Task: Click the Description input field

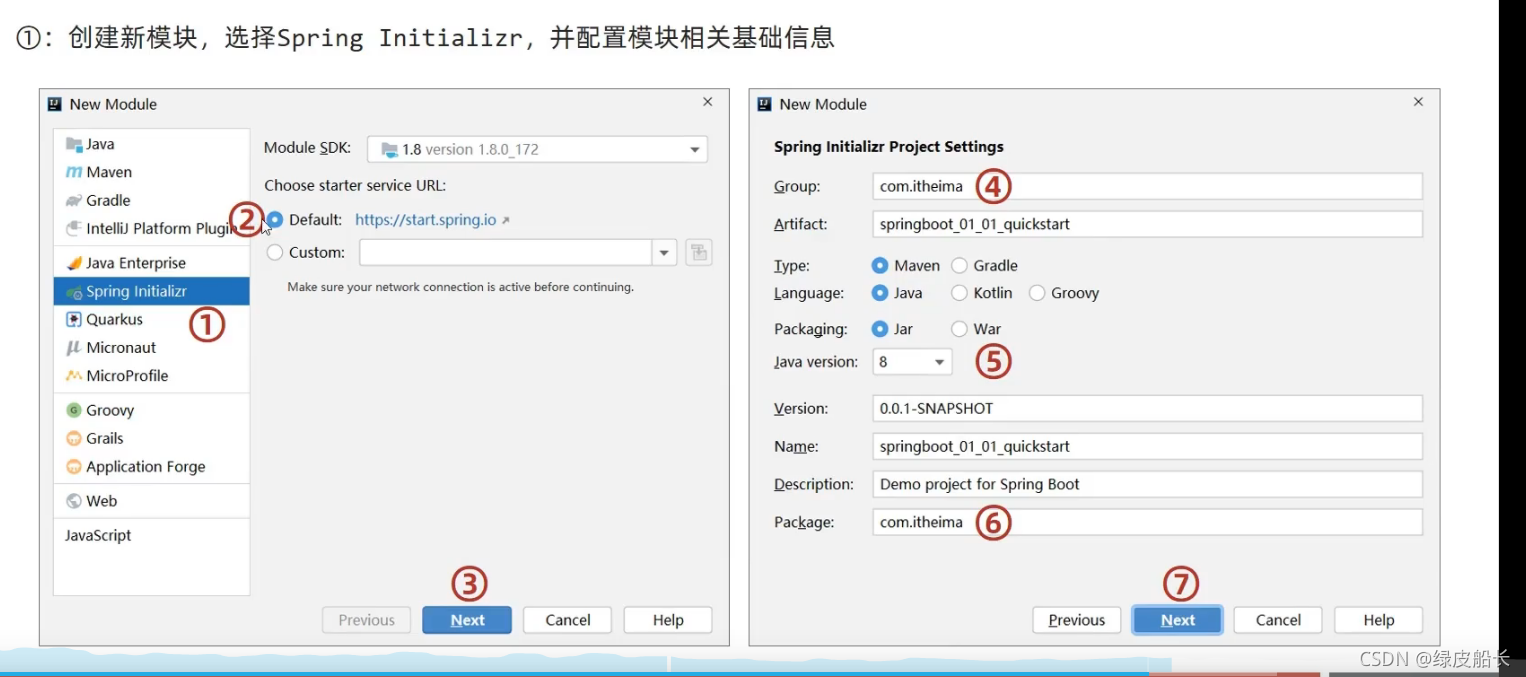Action: [x=1147, y=484]
